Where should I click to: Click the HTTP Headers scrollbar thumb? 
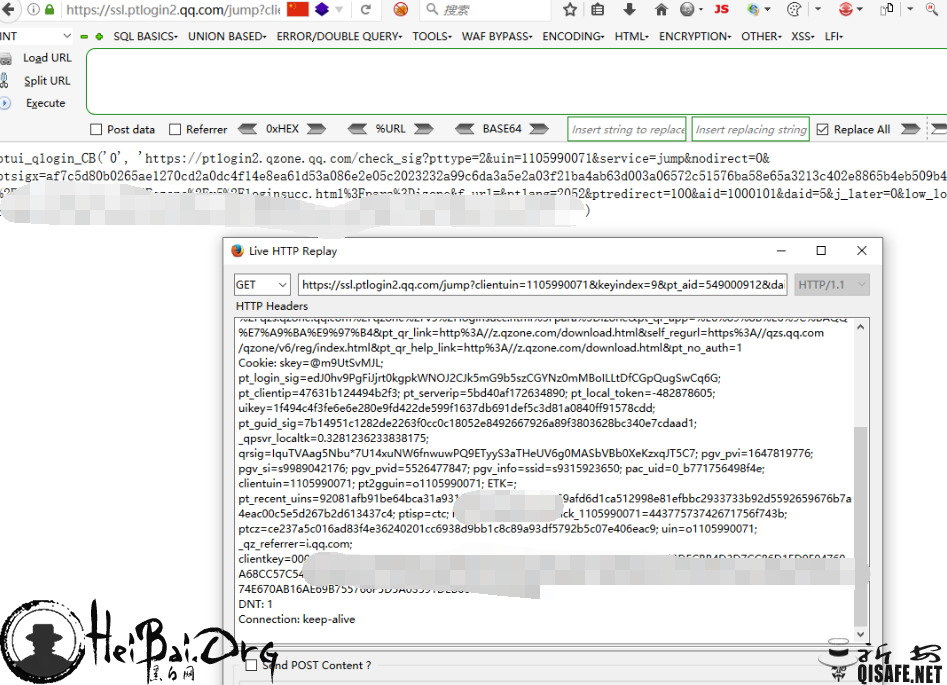tap(861, 526)
